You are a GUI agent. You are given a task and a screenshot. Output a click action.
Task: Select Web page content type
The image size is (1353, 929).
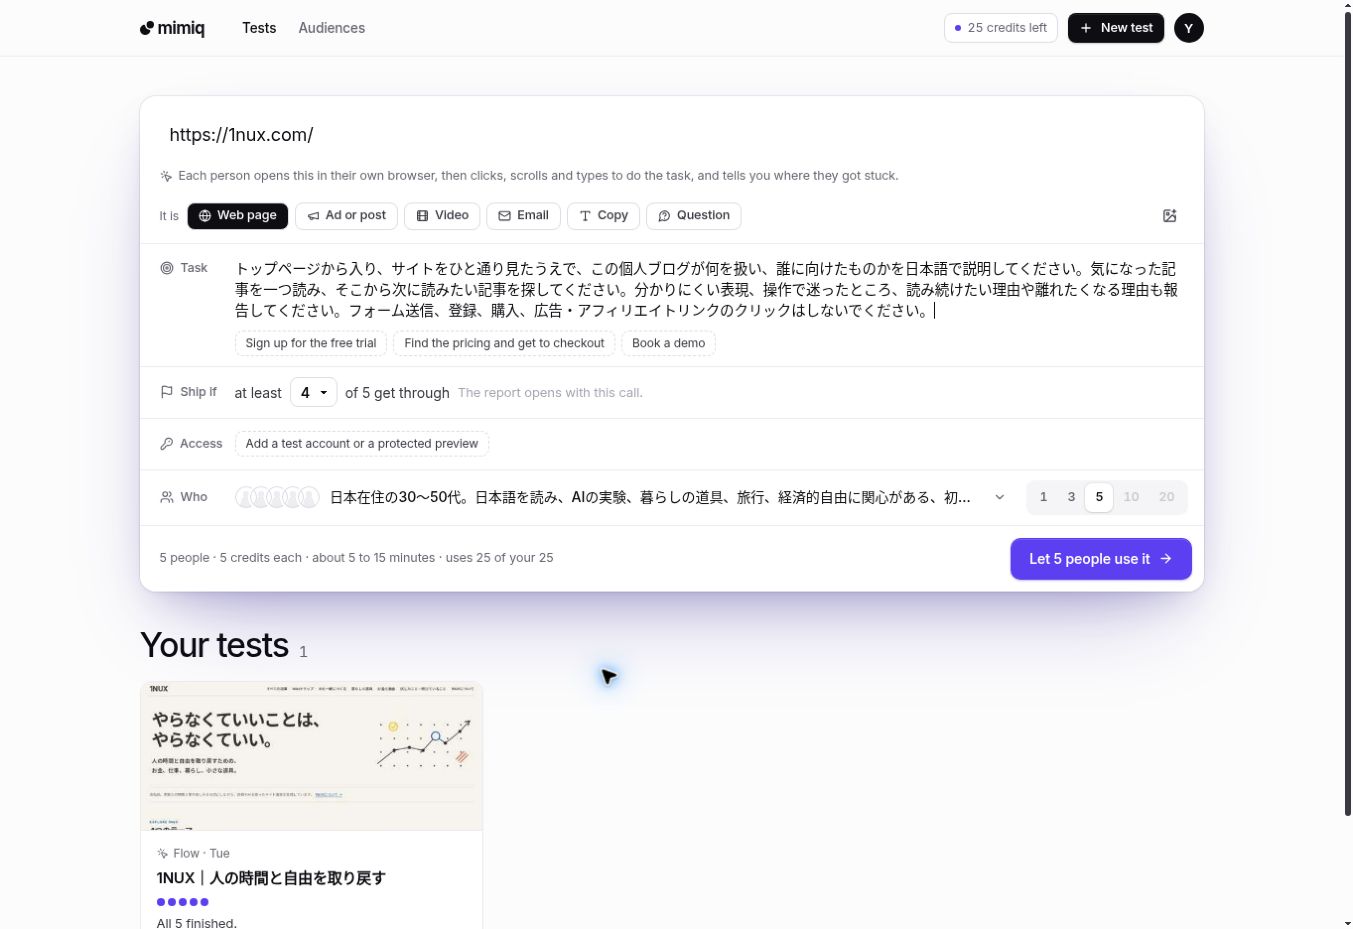point(238,216)
